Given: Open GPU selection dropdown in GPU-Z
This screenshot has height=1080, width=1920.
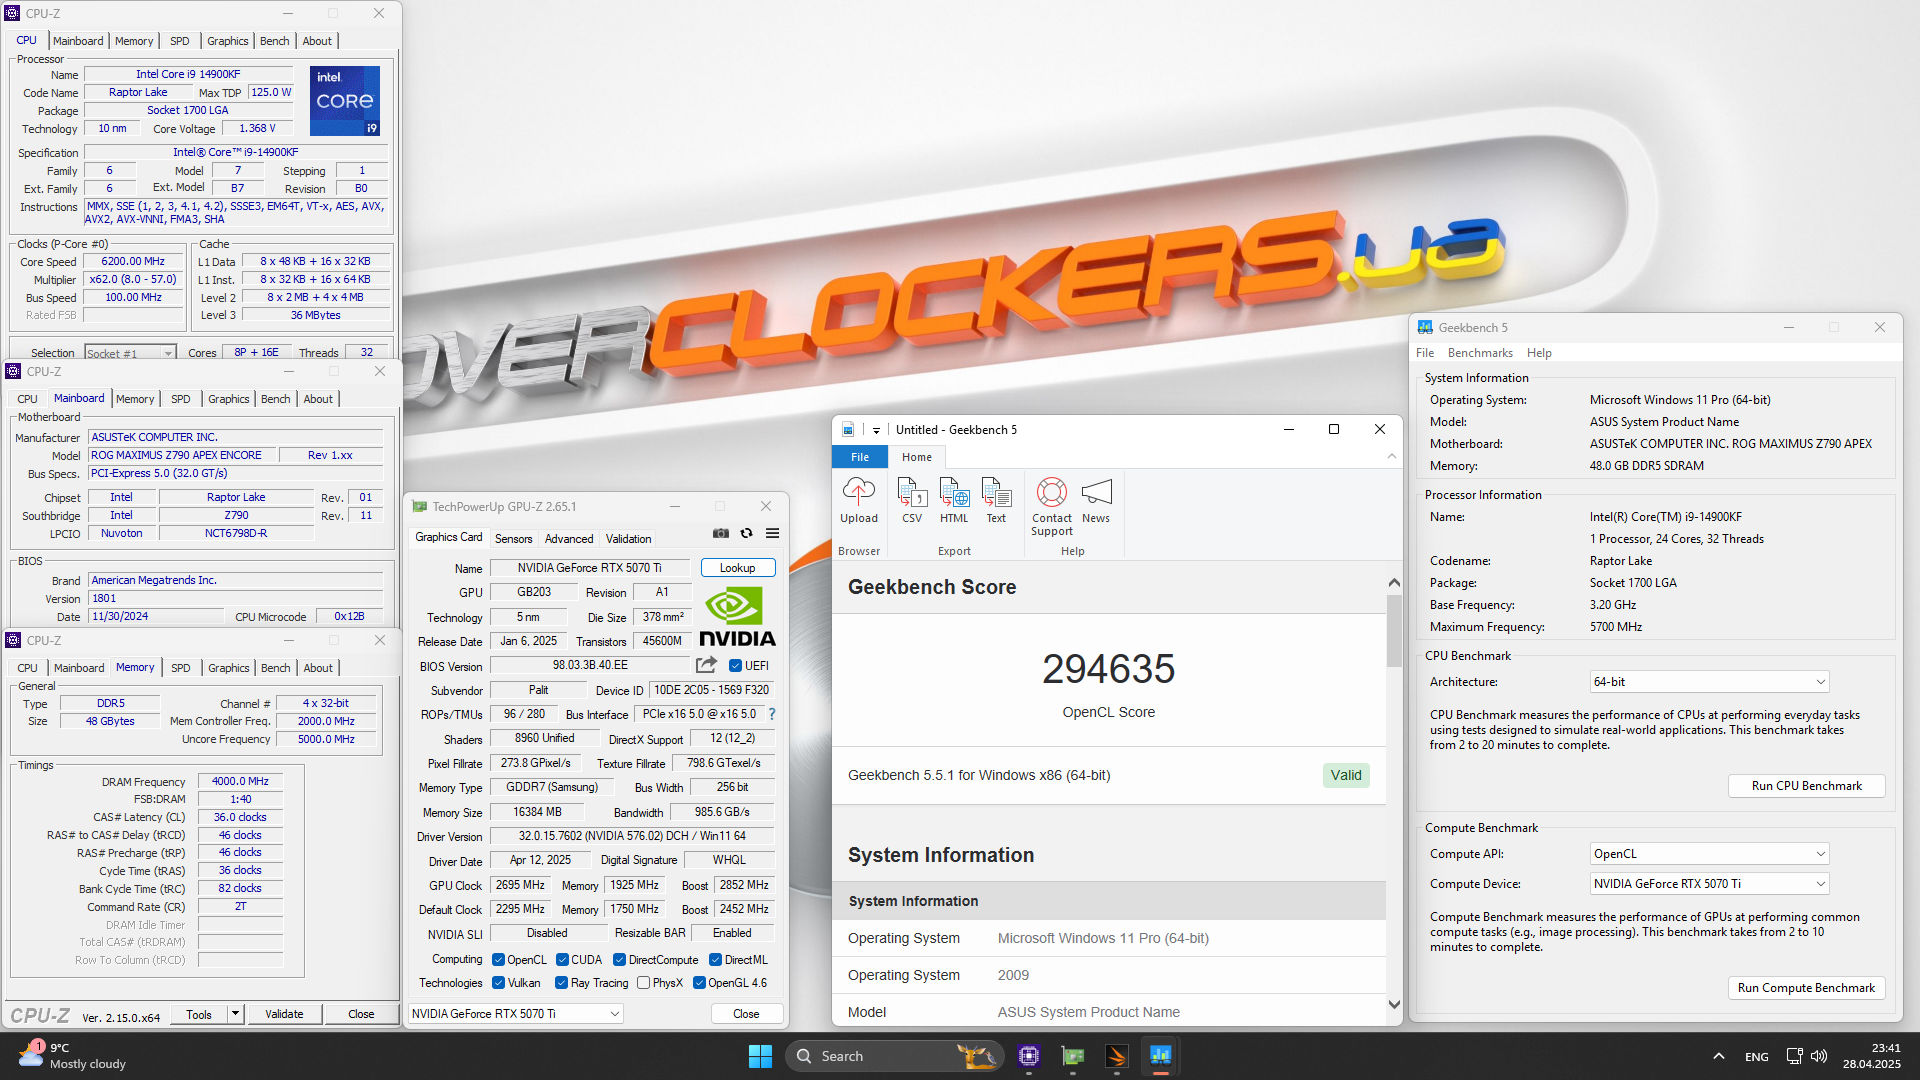Looking at the screenshot, I should (516, 1014).
